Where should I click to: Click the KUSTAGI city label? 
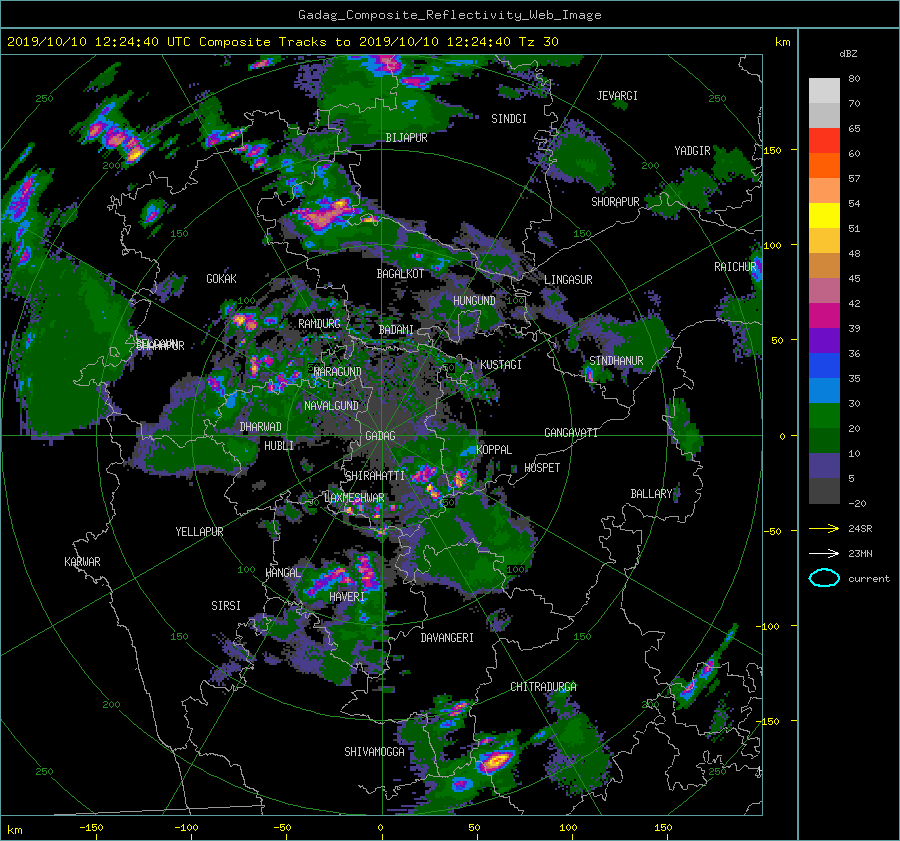pos(501,365)
